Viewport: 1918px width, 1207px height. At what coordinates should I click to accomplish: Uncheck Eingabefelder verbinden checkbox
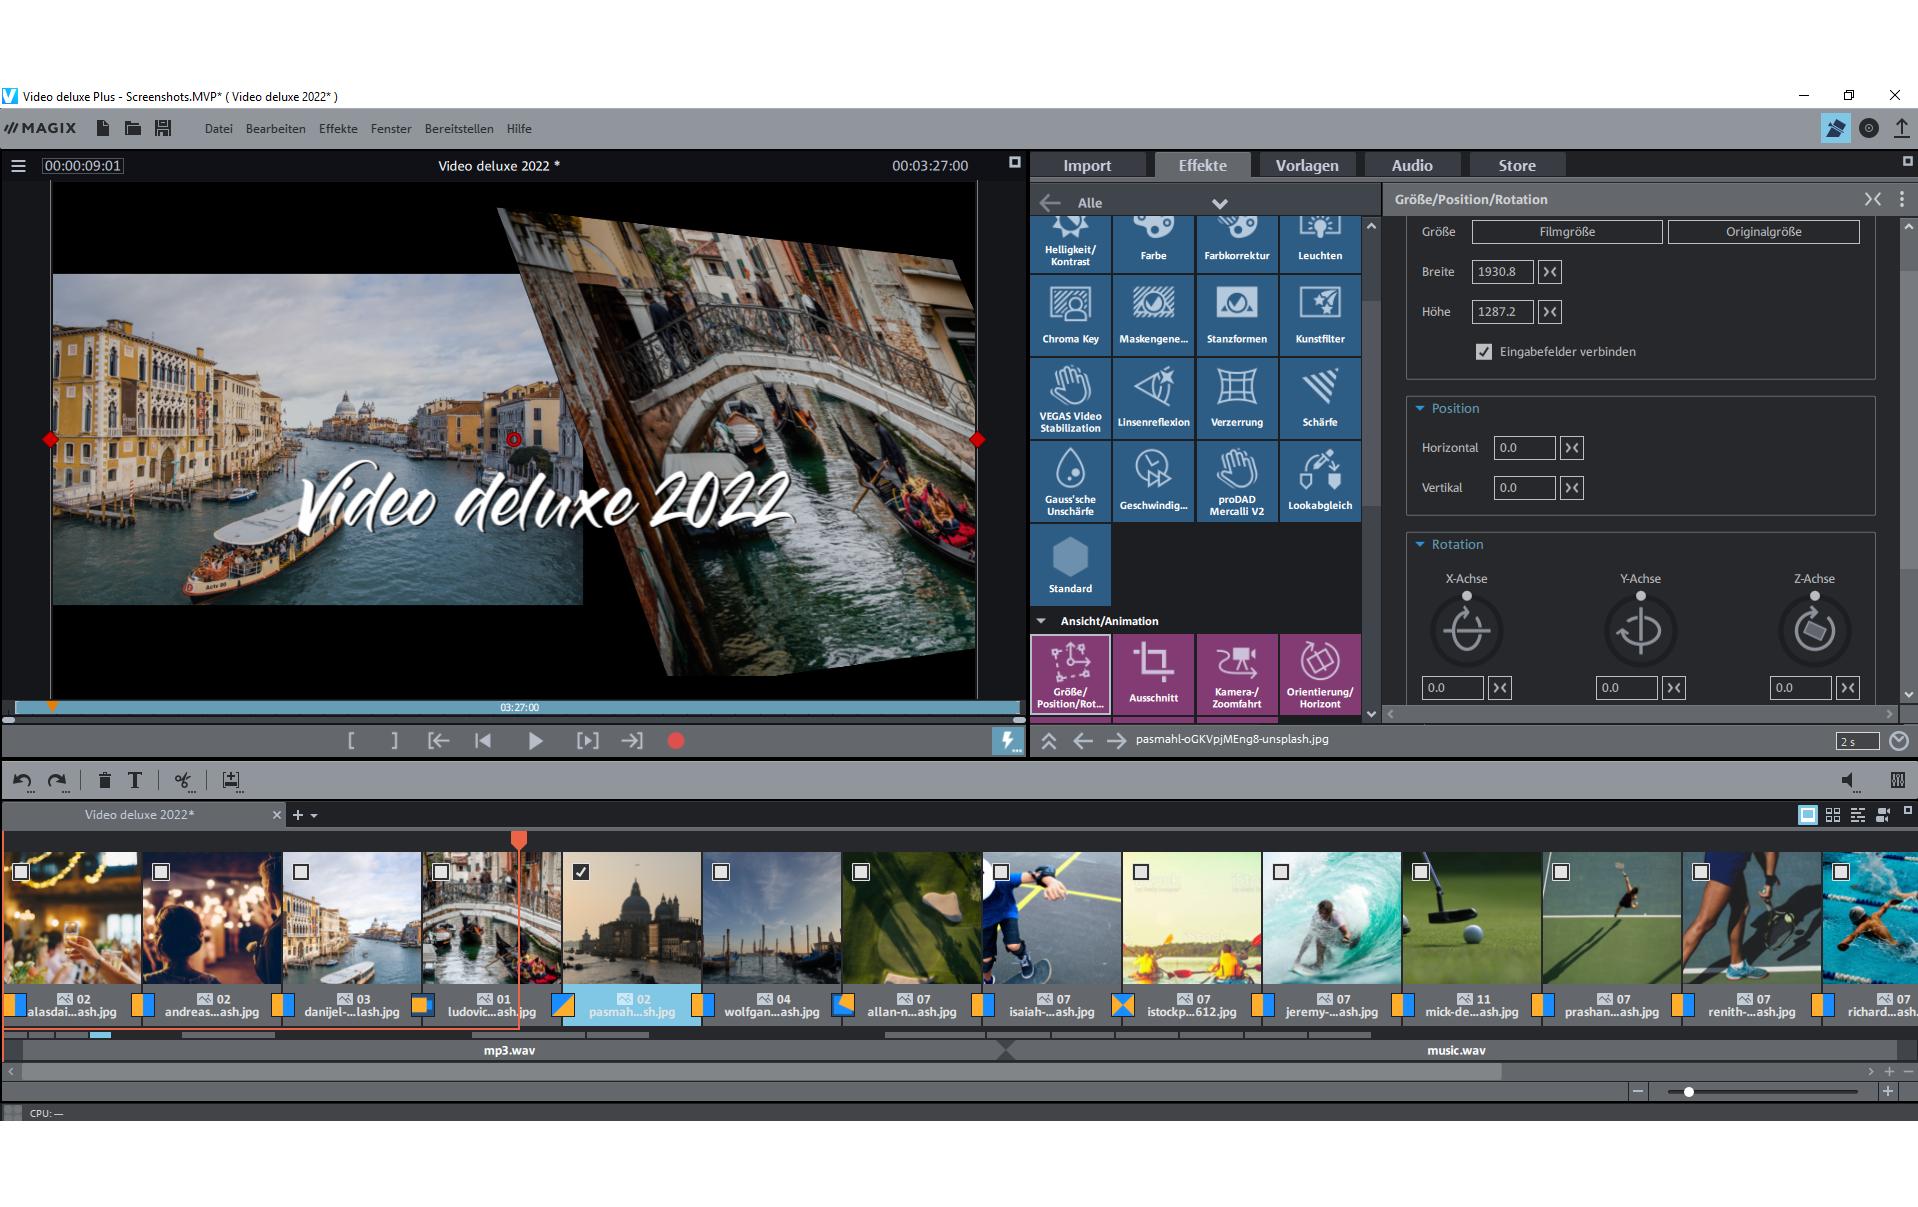pos(1484,352)
